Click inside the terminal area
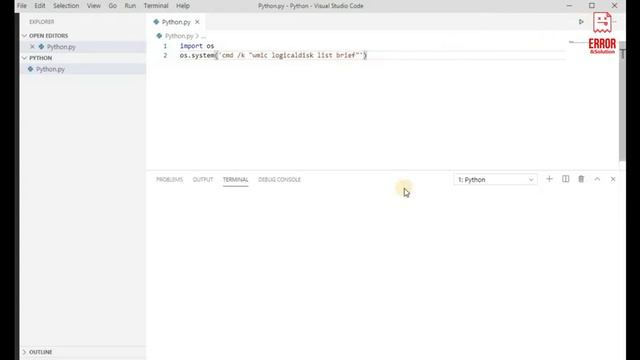The image size is (640, 360). pos(382,273)
